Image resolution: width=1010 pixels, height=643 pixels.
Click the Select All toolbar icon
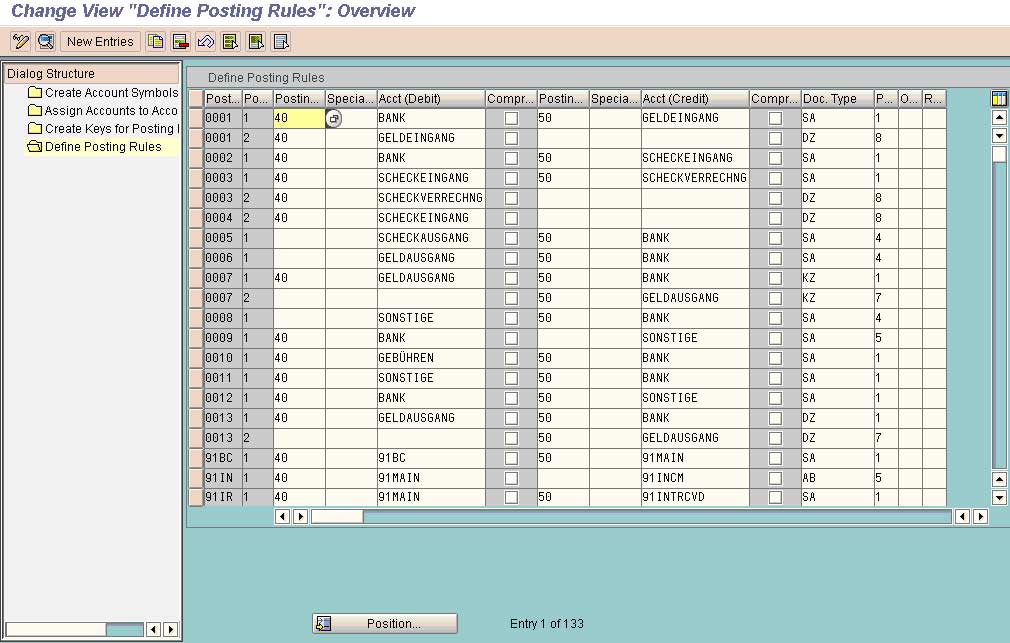tap(231, 42)
